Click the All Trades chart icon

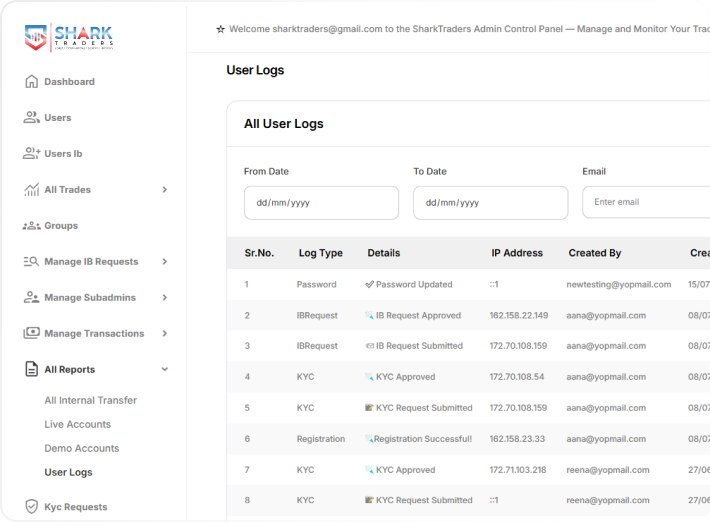coord(31,189)
